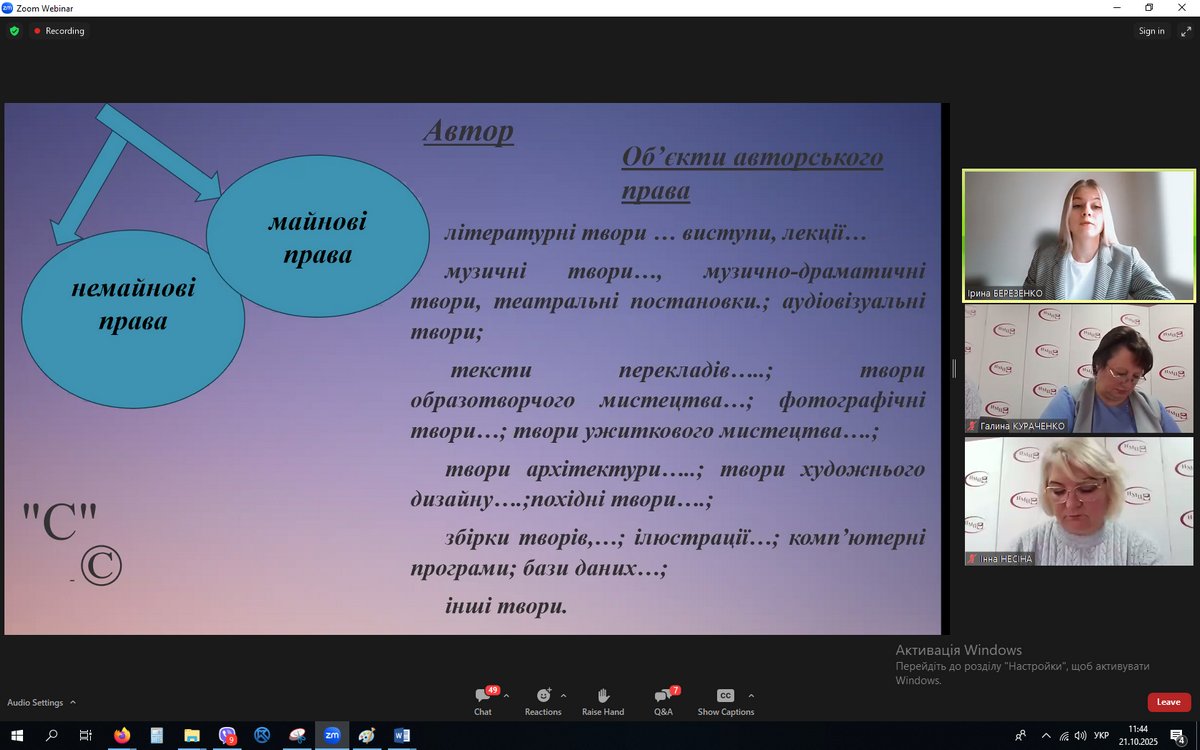The width and height of the screenshot is (1200, 750).
Task: Select Ірина БЕРЕЗЕНКО's video thumbnail
Action: tap(1079, 235)
